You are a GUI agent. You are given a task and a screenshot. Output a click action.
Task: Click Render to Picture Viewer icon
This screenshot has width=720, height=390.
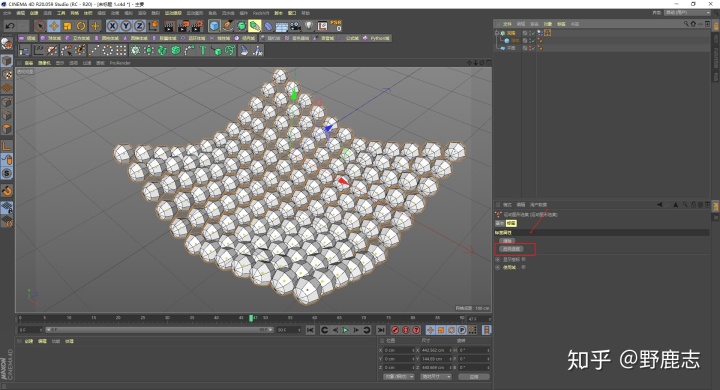(184, 26)
